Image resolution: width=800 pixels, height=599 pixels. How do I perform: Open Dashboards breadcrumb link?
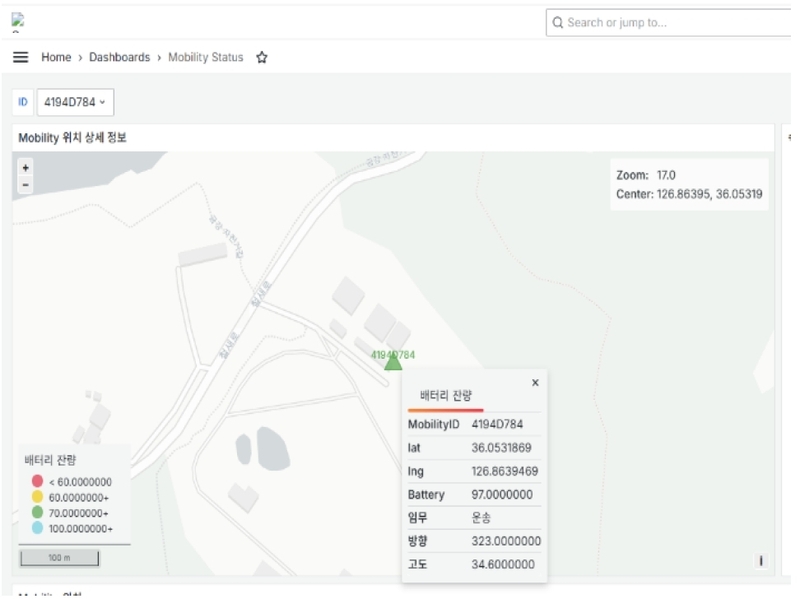119,57
